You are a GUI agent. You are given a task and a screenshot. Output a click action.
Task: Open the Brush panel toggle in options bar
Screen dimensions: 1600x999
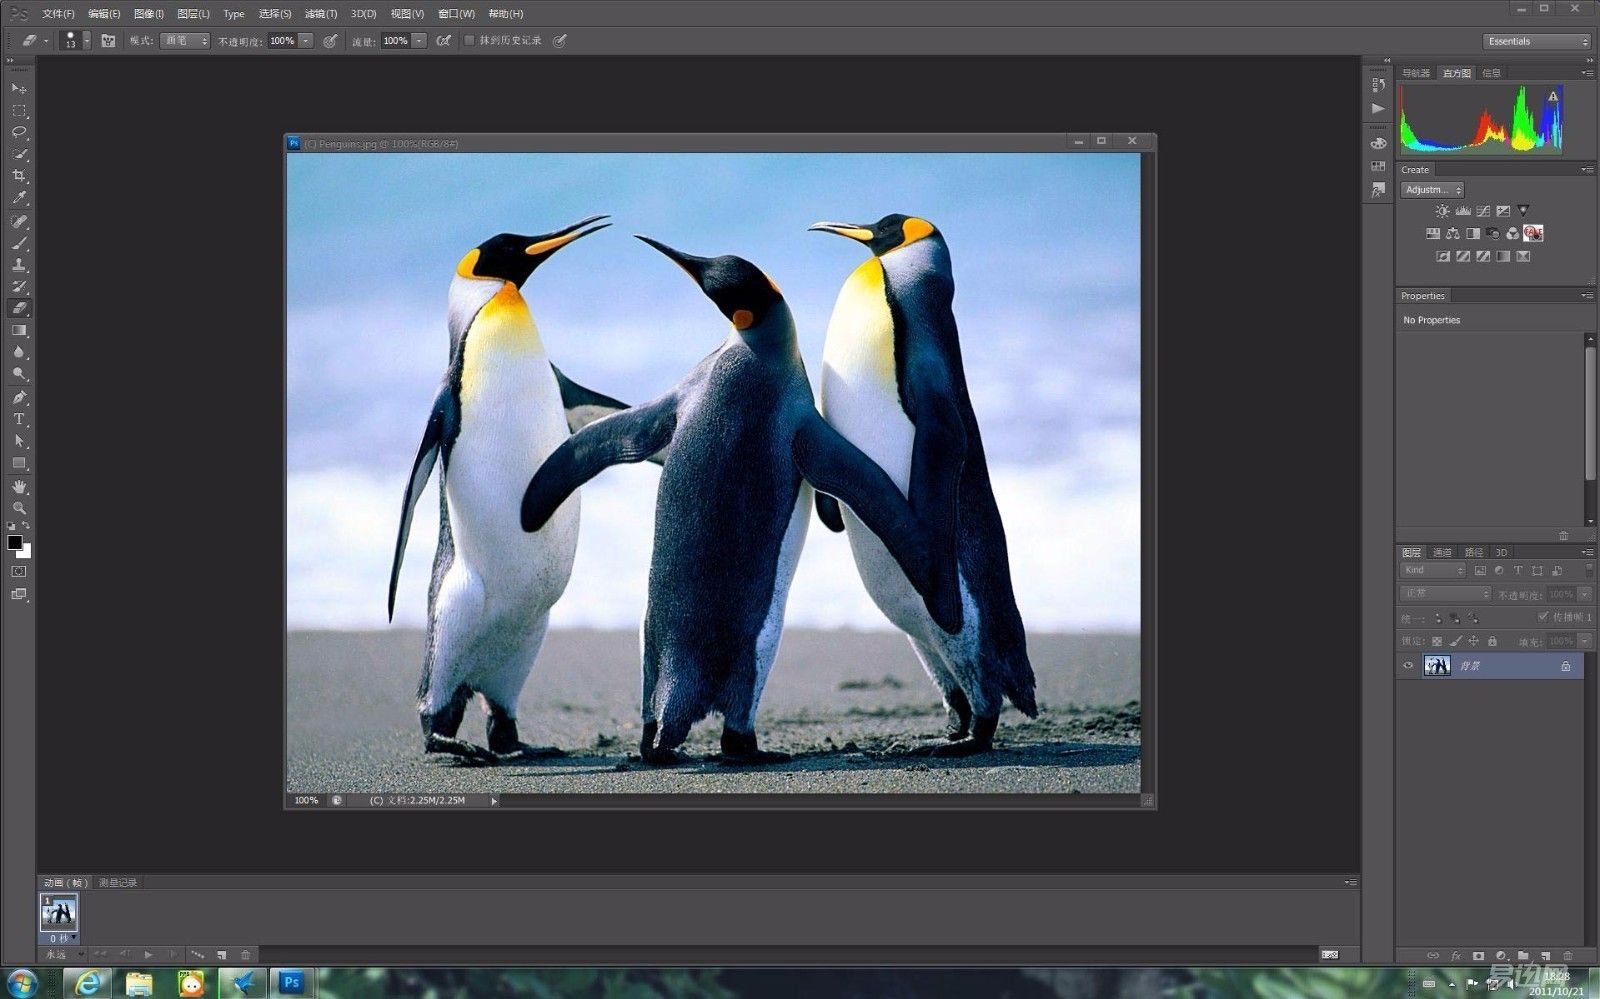108,41
